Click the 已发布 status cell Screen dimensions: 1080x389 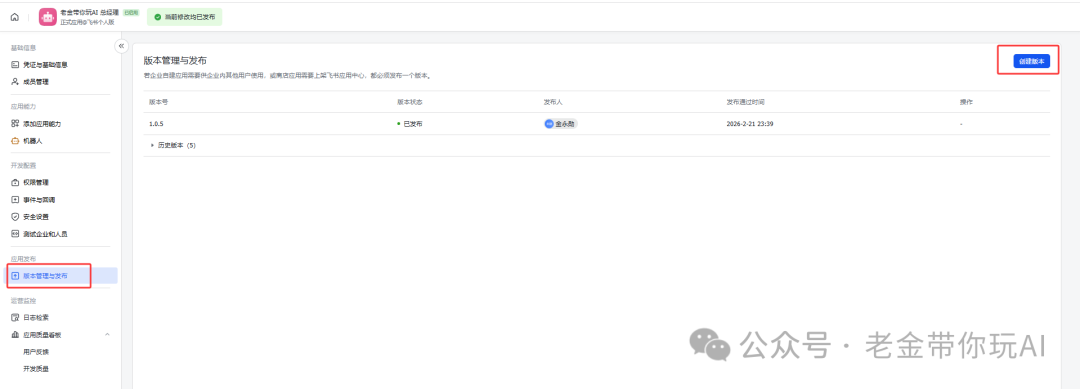coord(410,124)
